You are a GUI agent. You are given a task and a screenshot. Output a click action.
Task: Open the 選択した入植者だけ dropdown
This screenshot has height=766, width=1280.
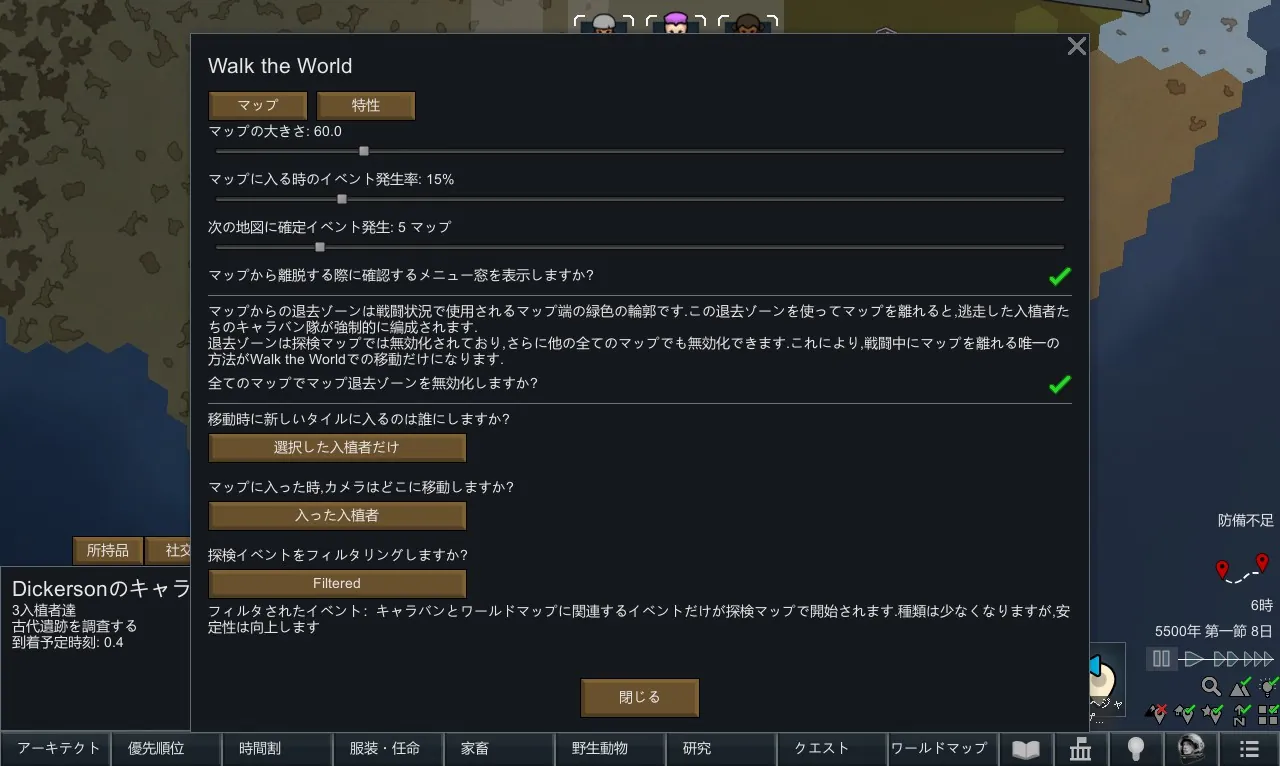pos(337,448)
